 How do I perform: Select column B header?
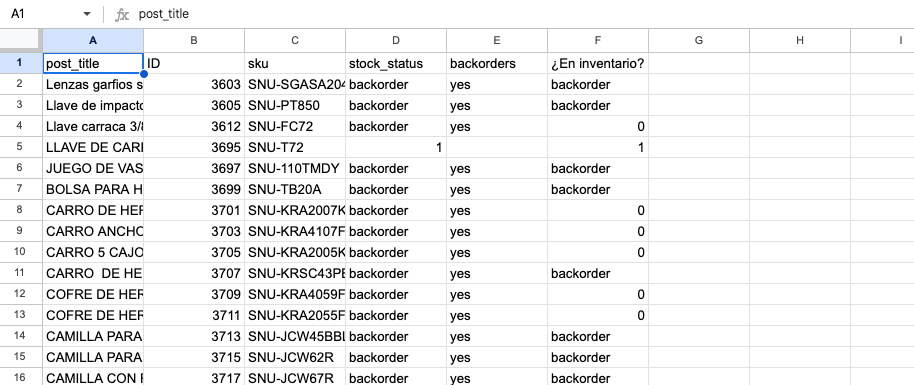tap(194, 40)
